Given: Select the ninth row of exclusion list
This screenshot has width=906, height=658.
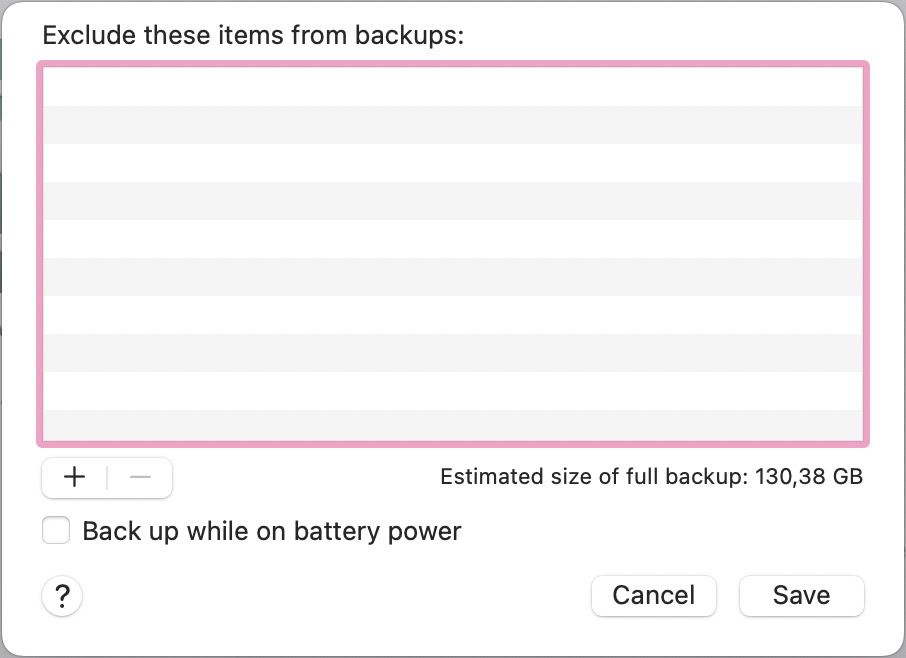Looking at the screenshot, I should pyautogui.click(x=452, y=390).
